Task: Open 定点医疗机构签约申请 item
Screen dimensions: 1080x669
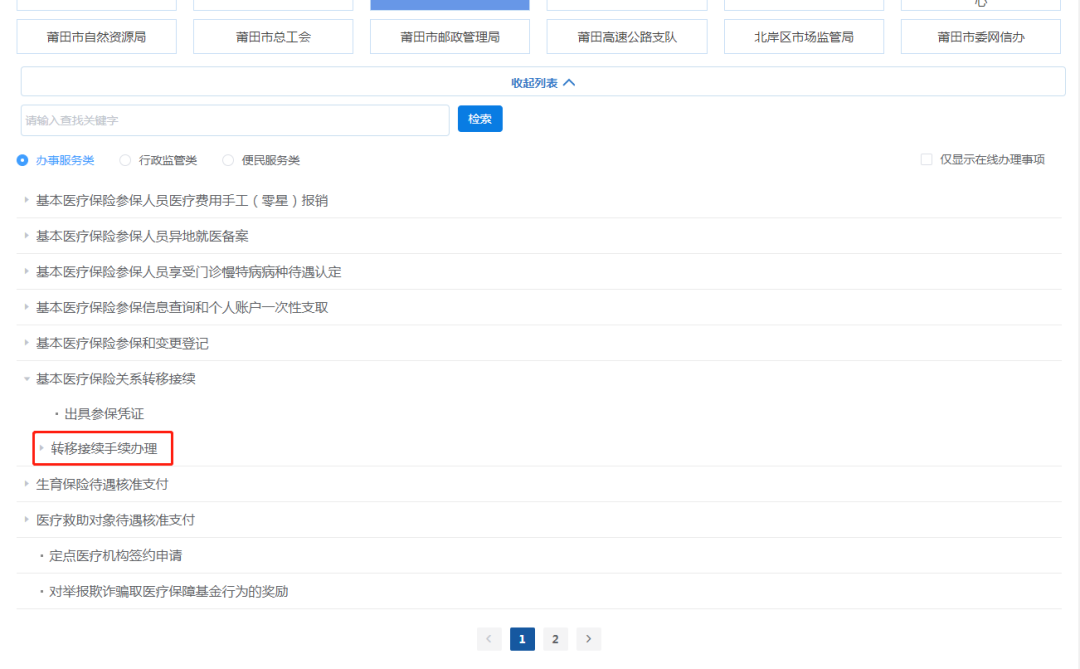Action: pyautogui.click(x=115, y=555)
